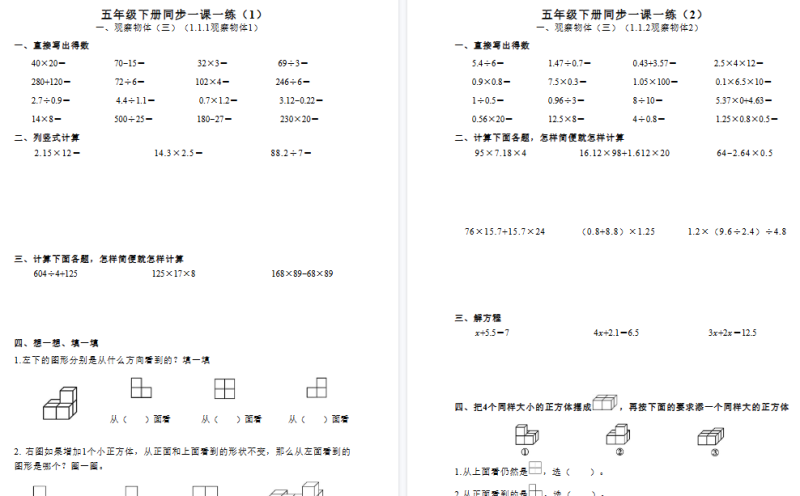This screenshot has width=800, height=496.
Task: Click the 2×2 square grid view figure
Action: point(224,389)
